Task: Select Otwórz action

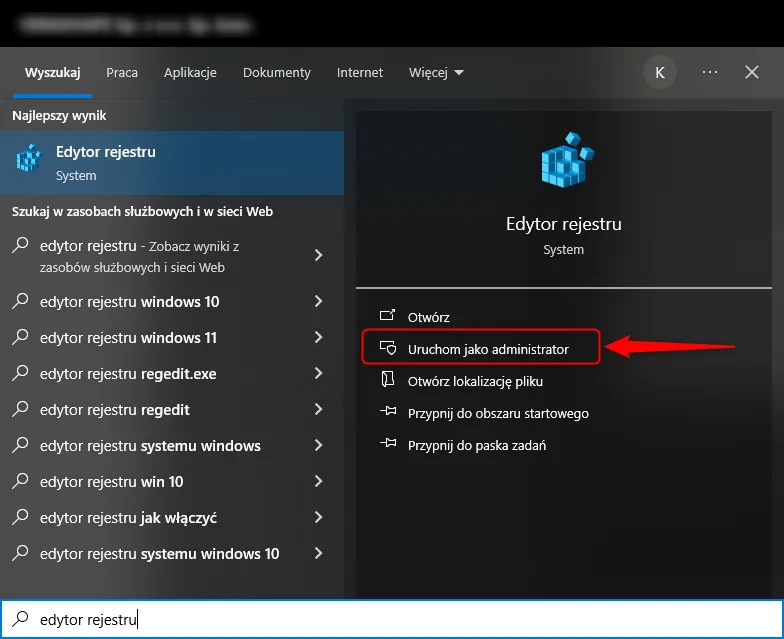Action: (x=428, y=317)
